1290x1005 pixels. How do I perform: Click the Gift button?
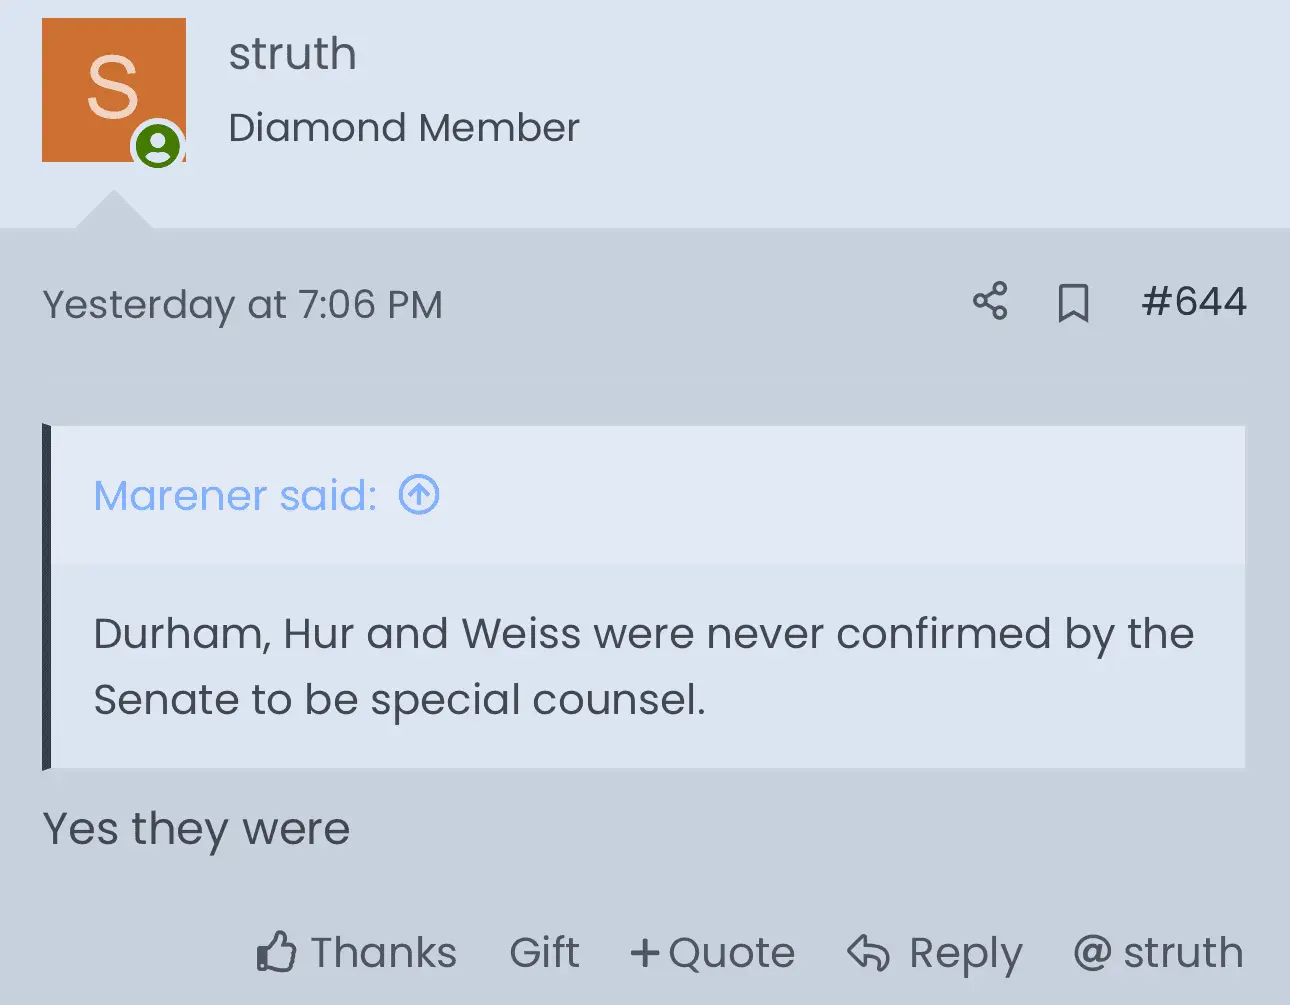click(x=544, y=952)
